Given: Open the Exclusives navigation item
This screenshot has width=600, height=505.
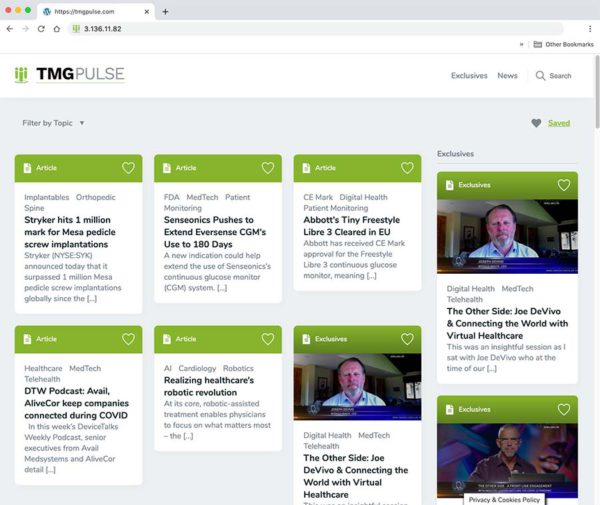Looking at the screenshot, I should point(469,76).
